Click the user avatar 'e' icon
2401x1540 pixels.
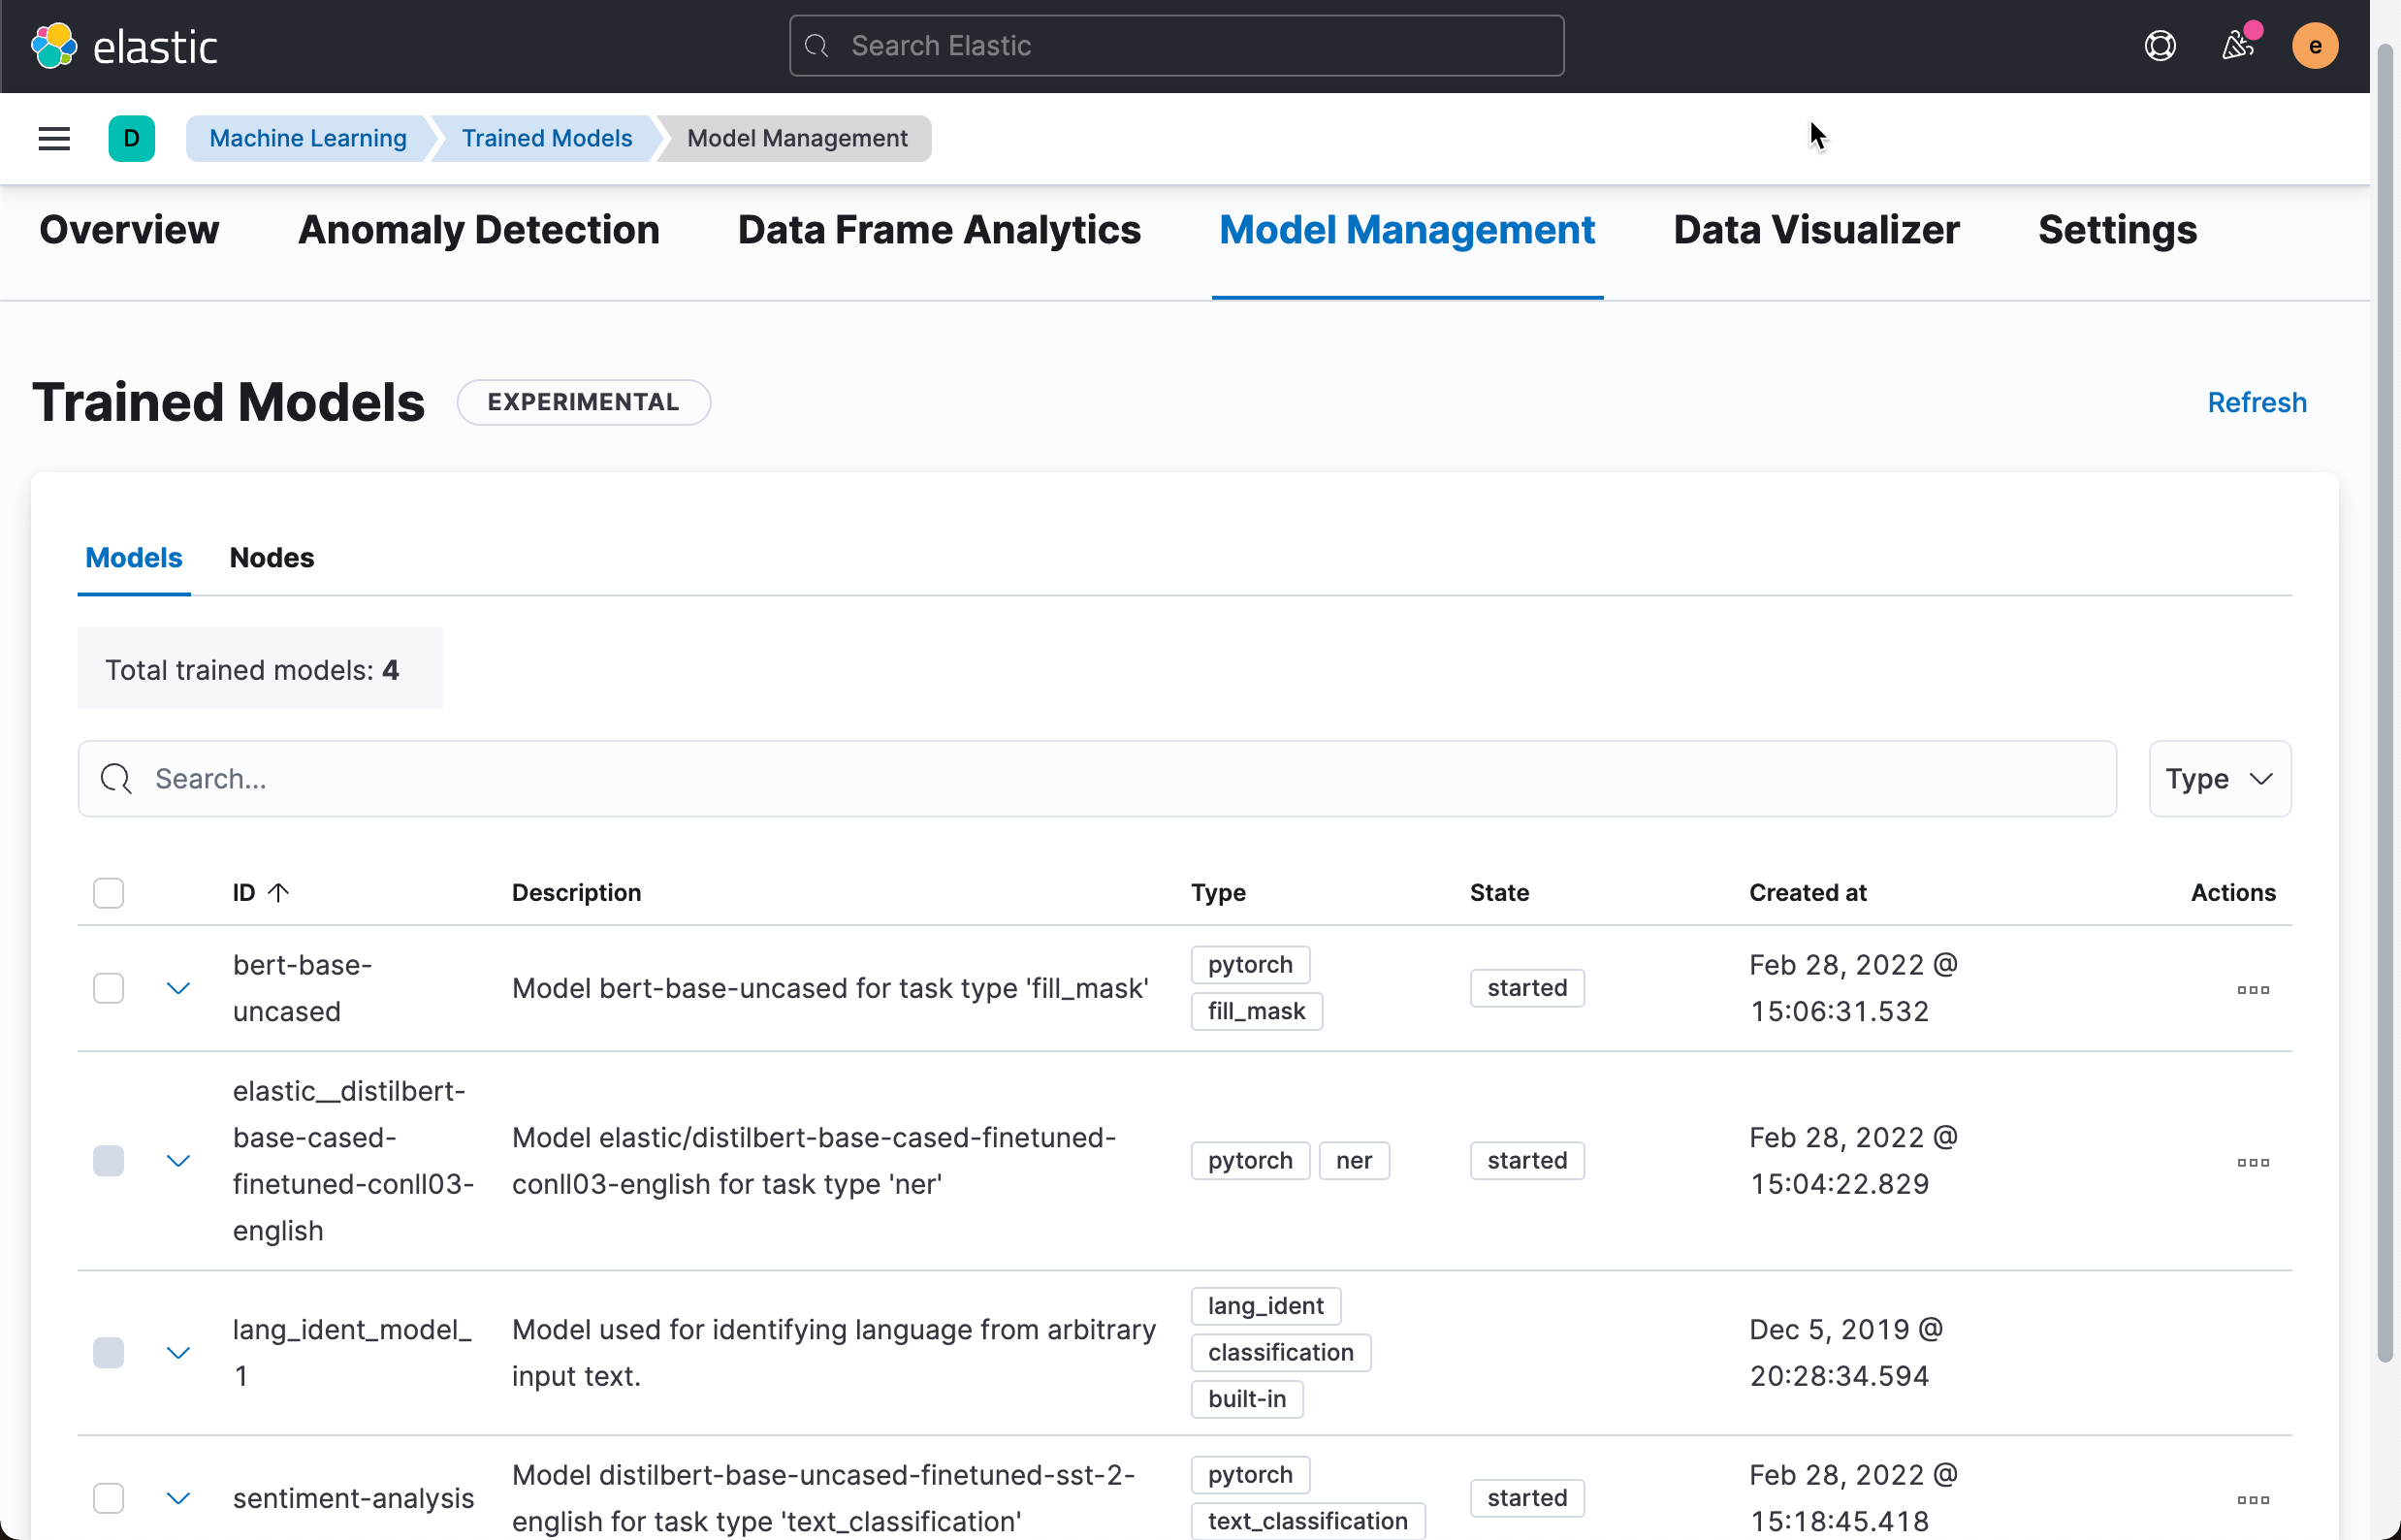tap(2314, 46)
